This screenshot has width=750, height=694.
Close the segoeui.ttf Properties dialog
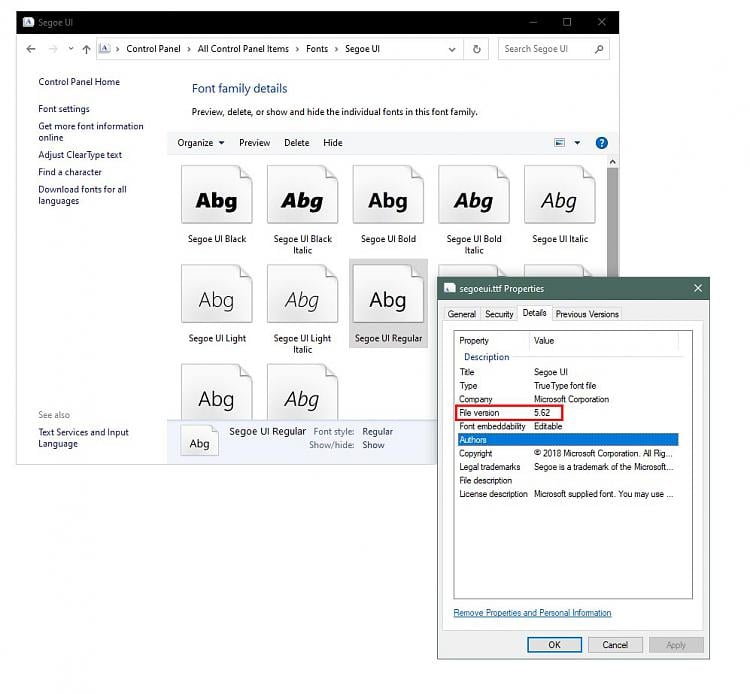pyautogui.click(x=698, y=288)
